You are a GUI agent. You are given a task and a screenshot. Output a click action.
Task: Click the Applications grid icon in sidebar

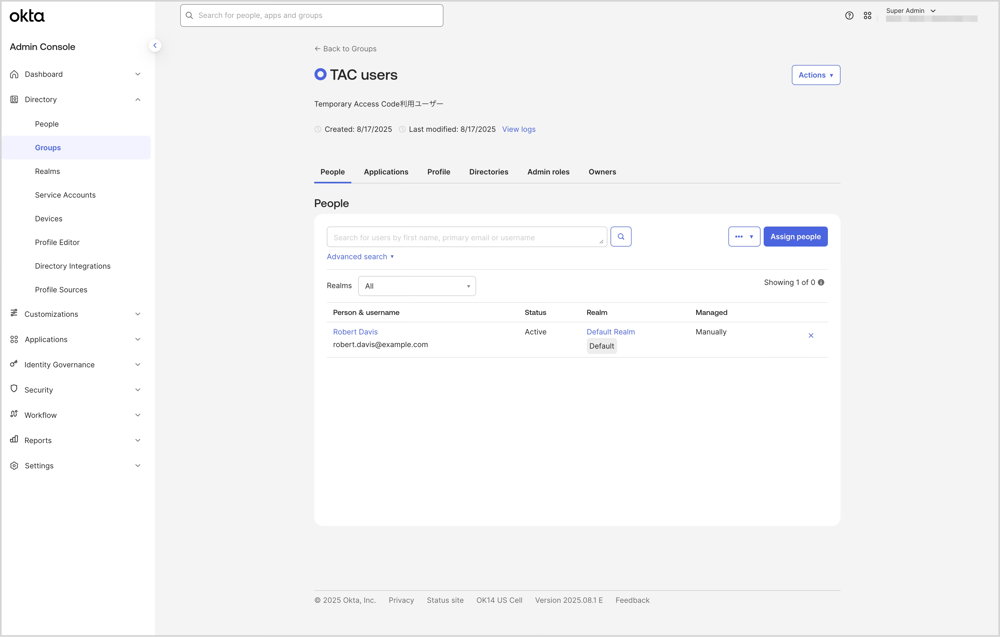coord(14,339)
